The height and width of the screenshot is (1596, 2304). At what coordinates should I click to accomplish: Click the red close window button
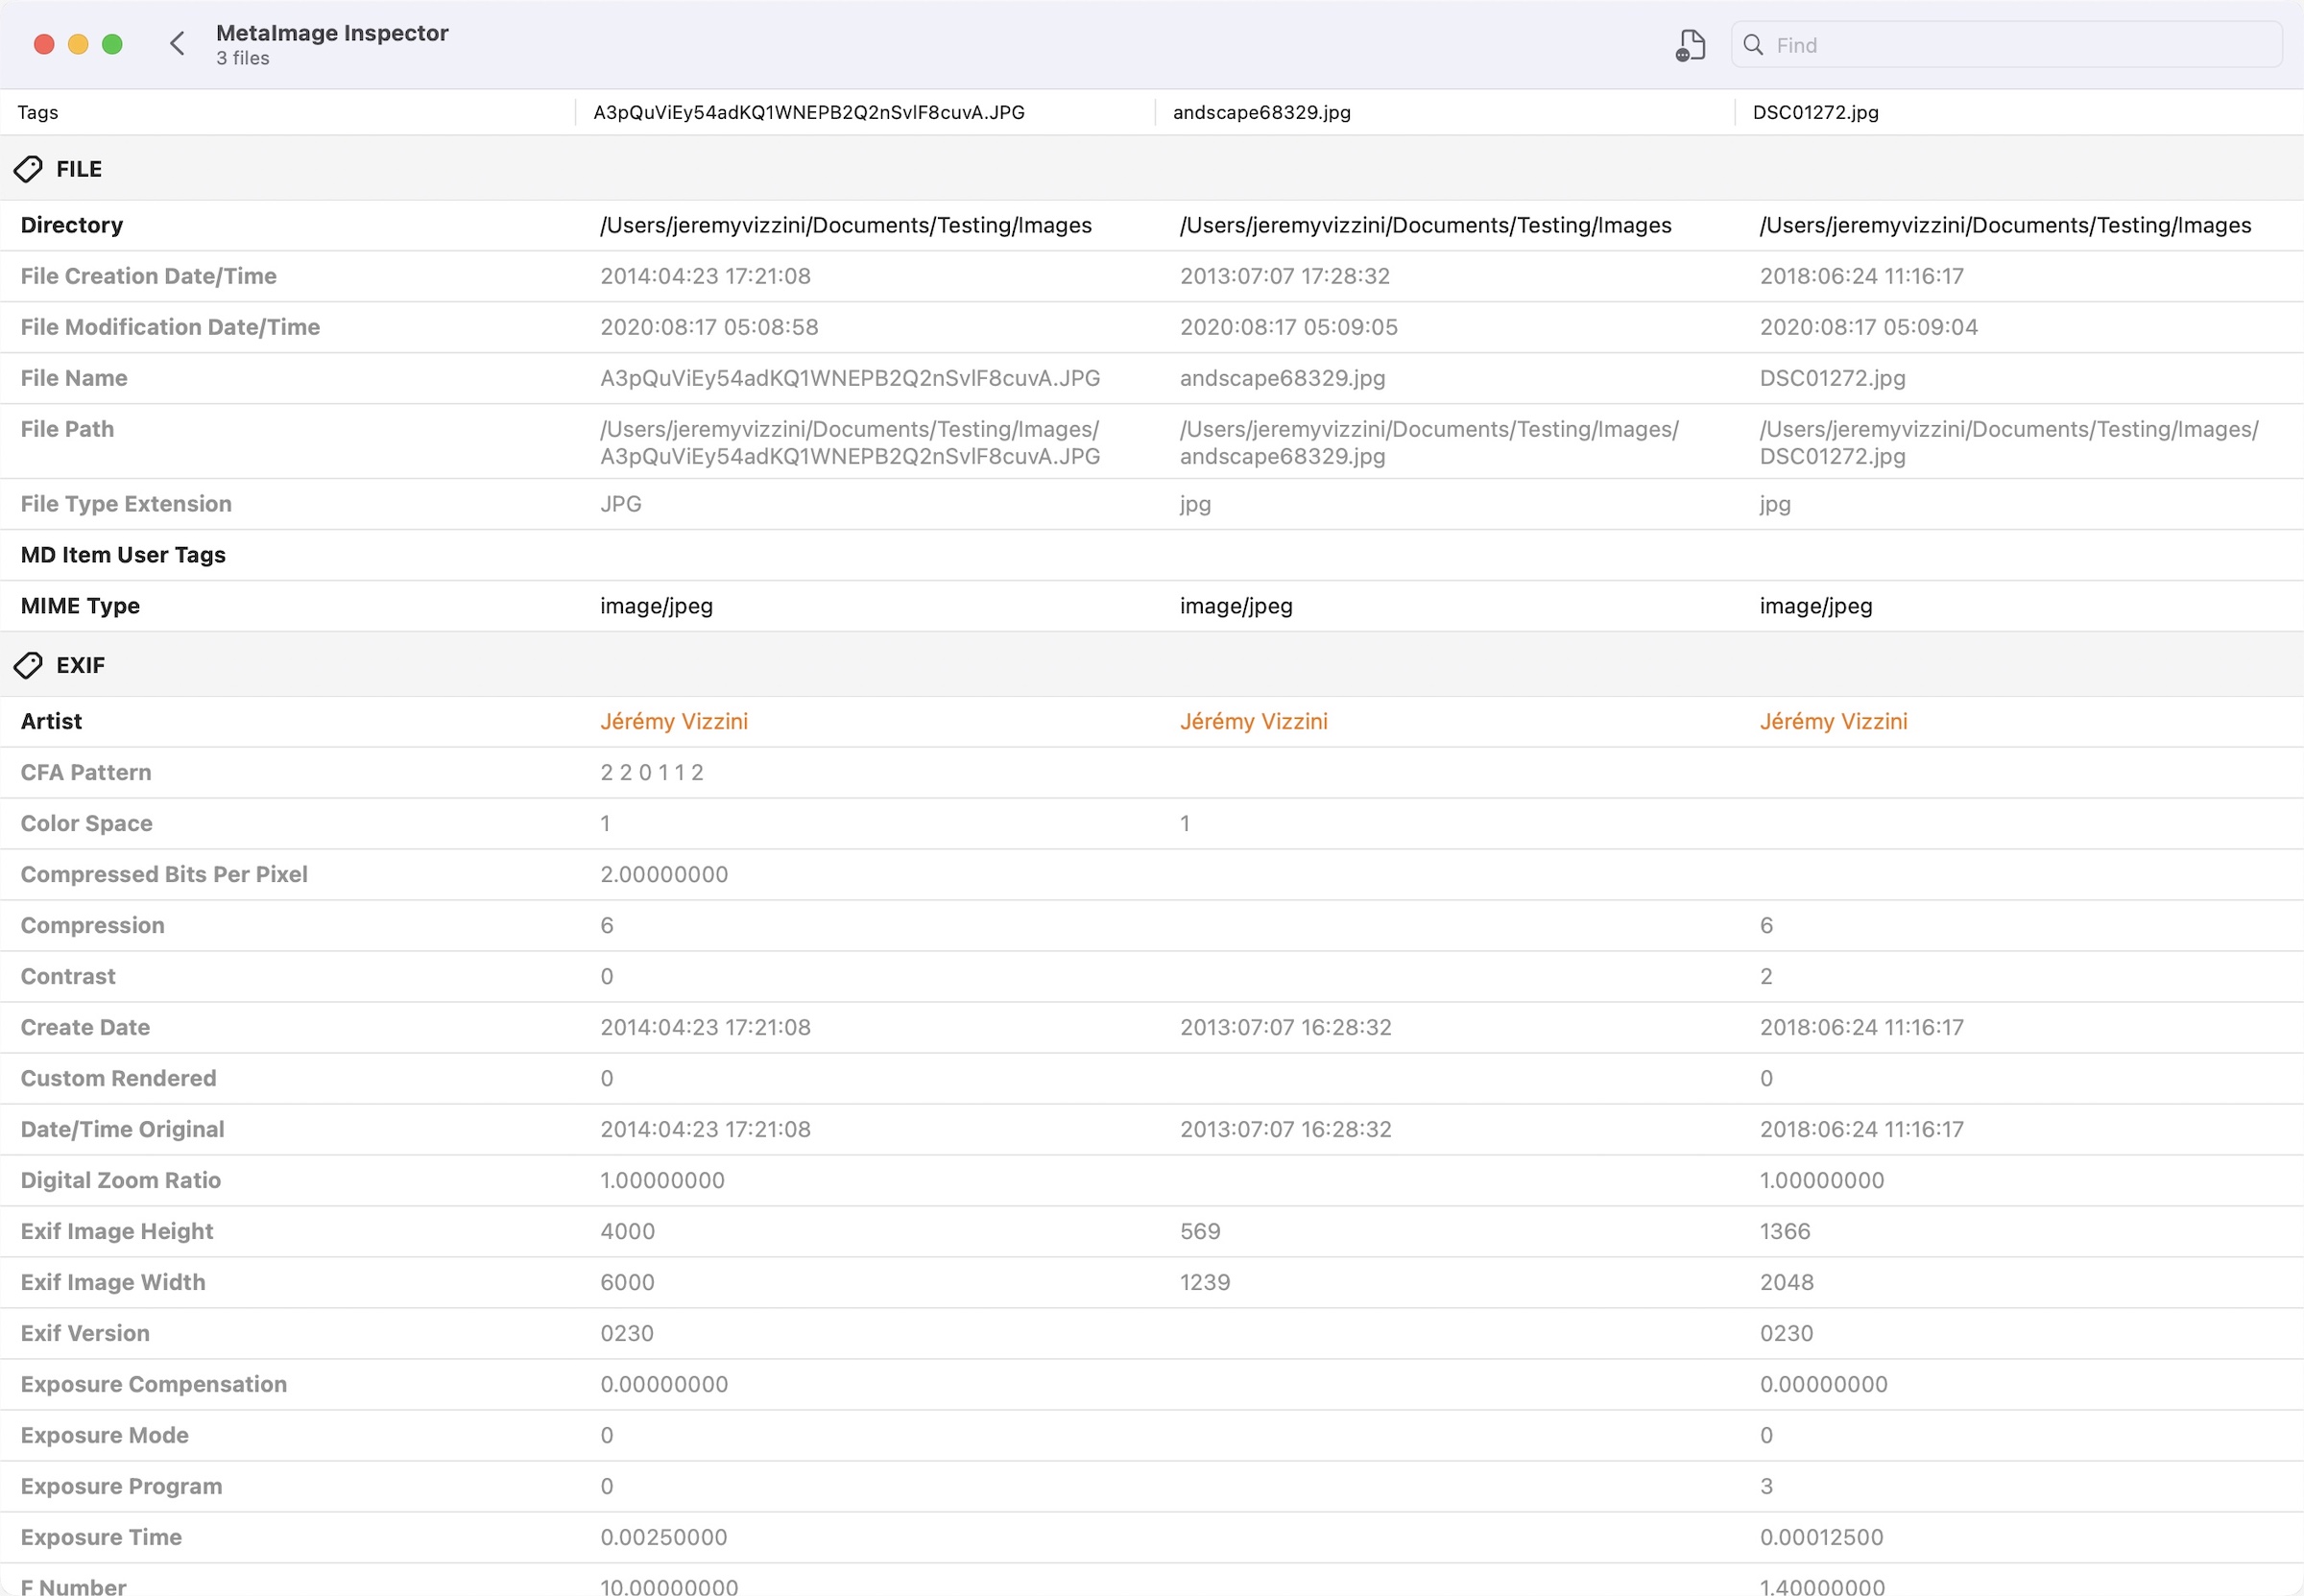point(44,44)
